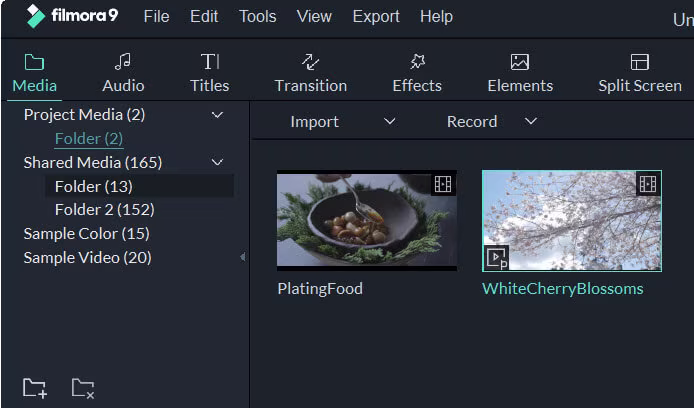Click the add new folder icon
Screen dimensions: 694x408
35,388
